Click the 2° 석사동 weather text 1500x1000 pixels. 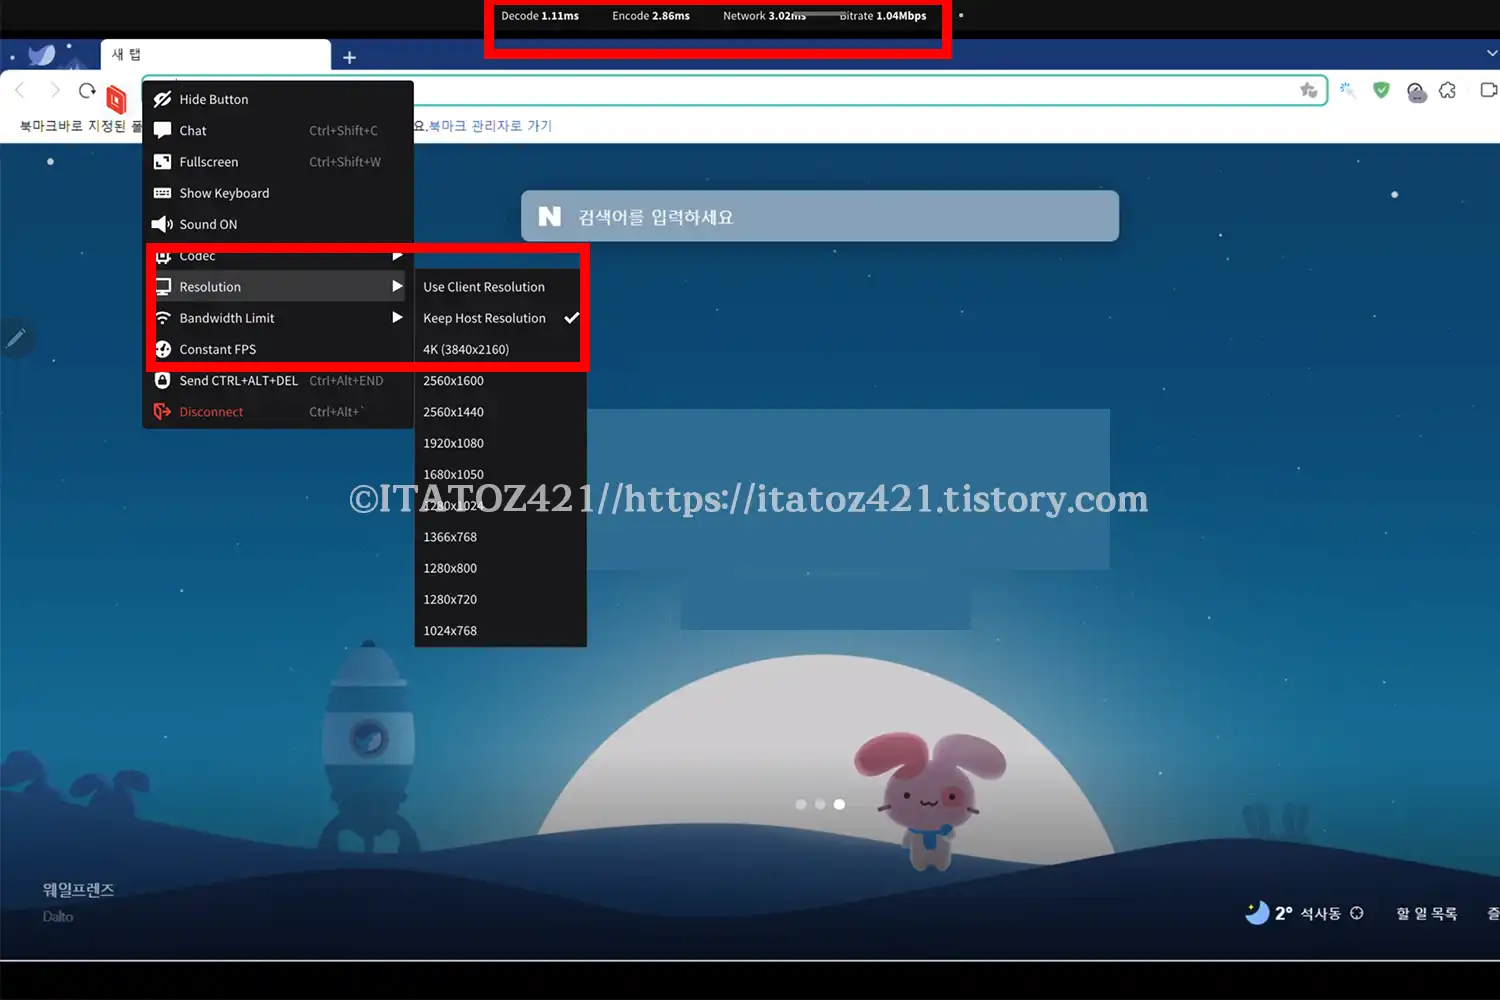coord(1307,913)
